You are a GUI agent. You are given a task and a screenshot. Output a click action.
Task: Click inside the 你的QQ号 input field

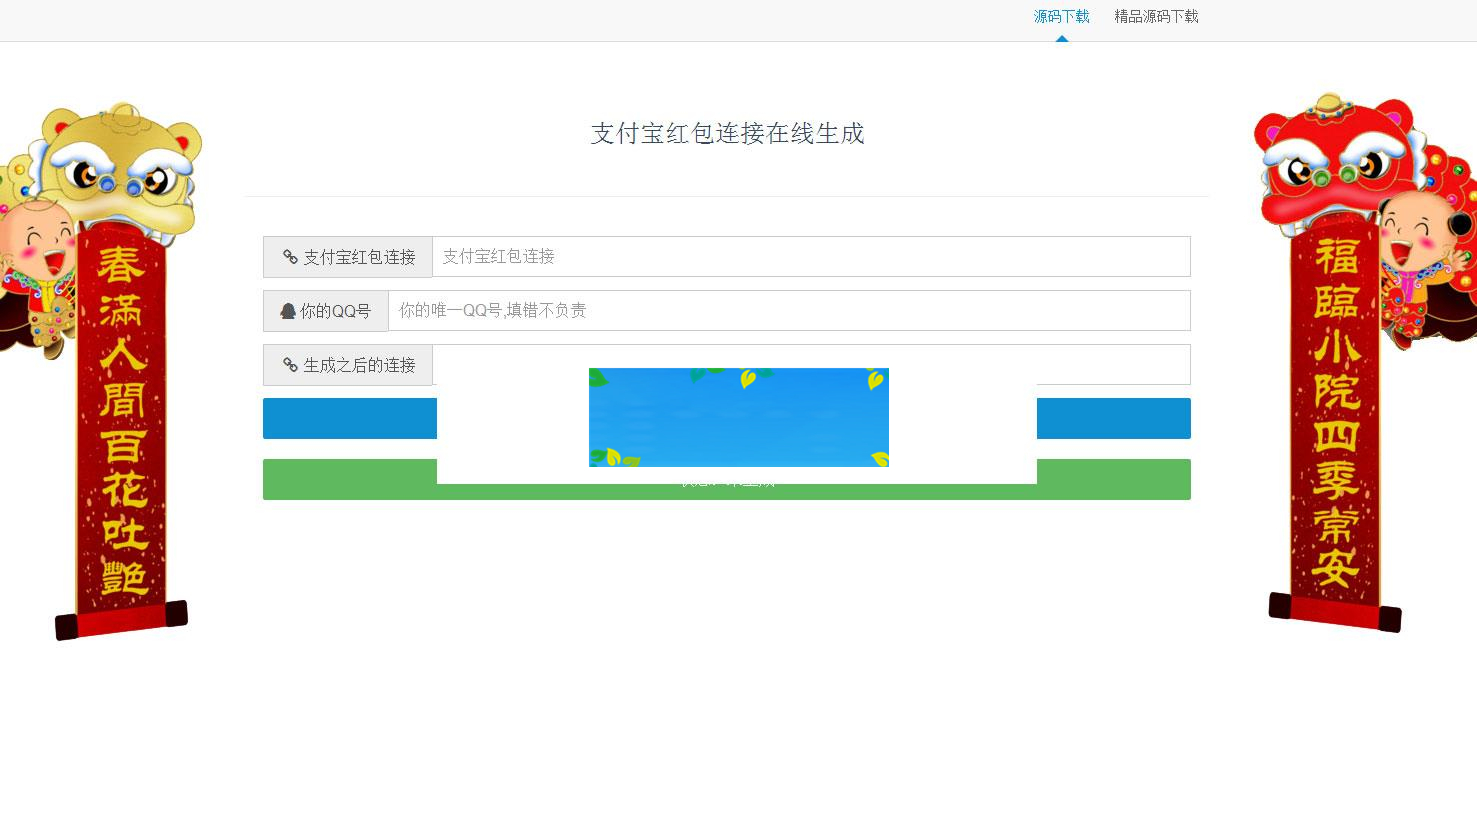pos(790,311)
